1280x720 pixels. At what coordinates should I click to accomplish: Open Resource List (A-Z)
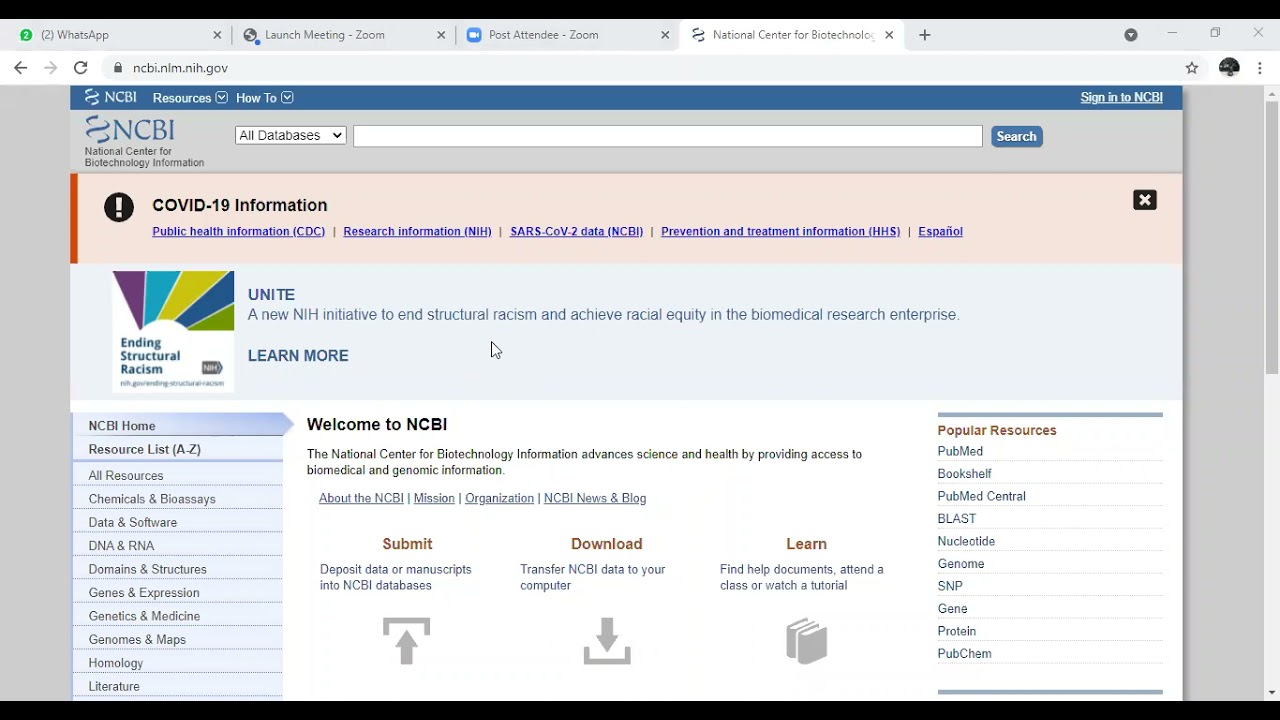coord(178,449)
